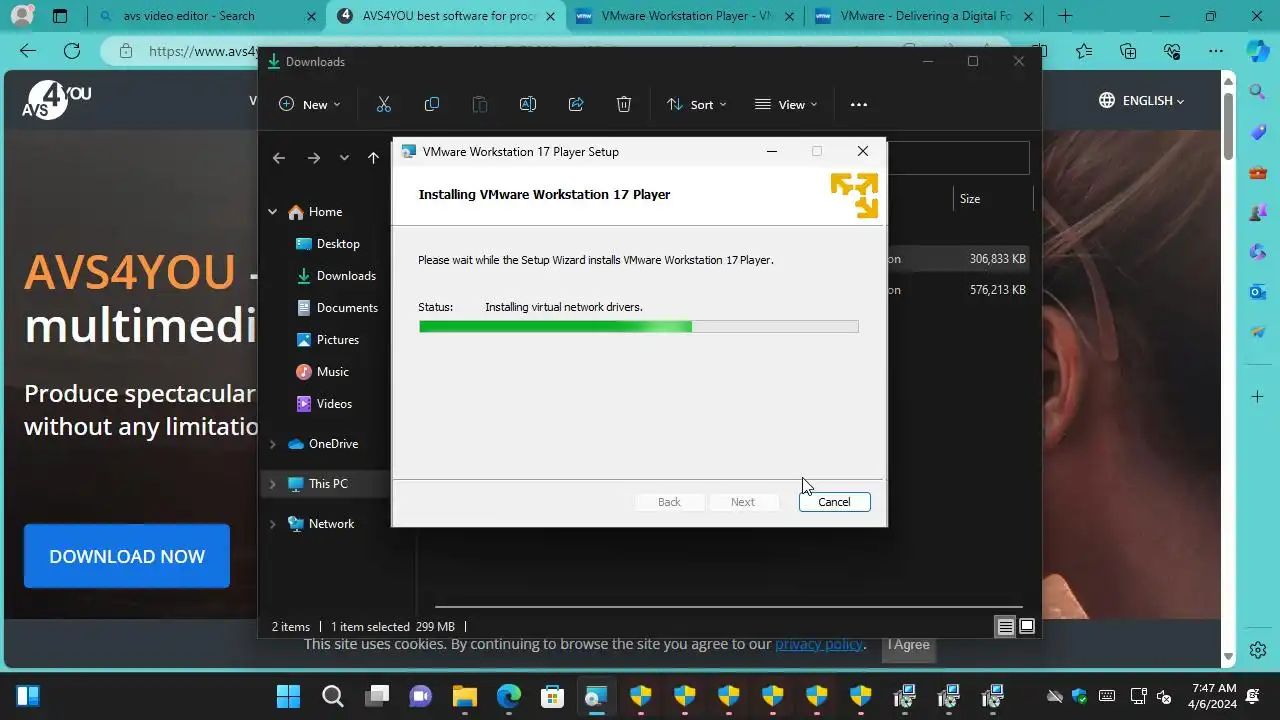The image size is (1280, 720).
Task: Switch to the AVS4YOU best software tab
Action: click(x=446, y=16)
